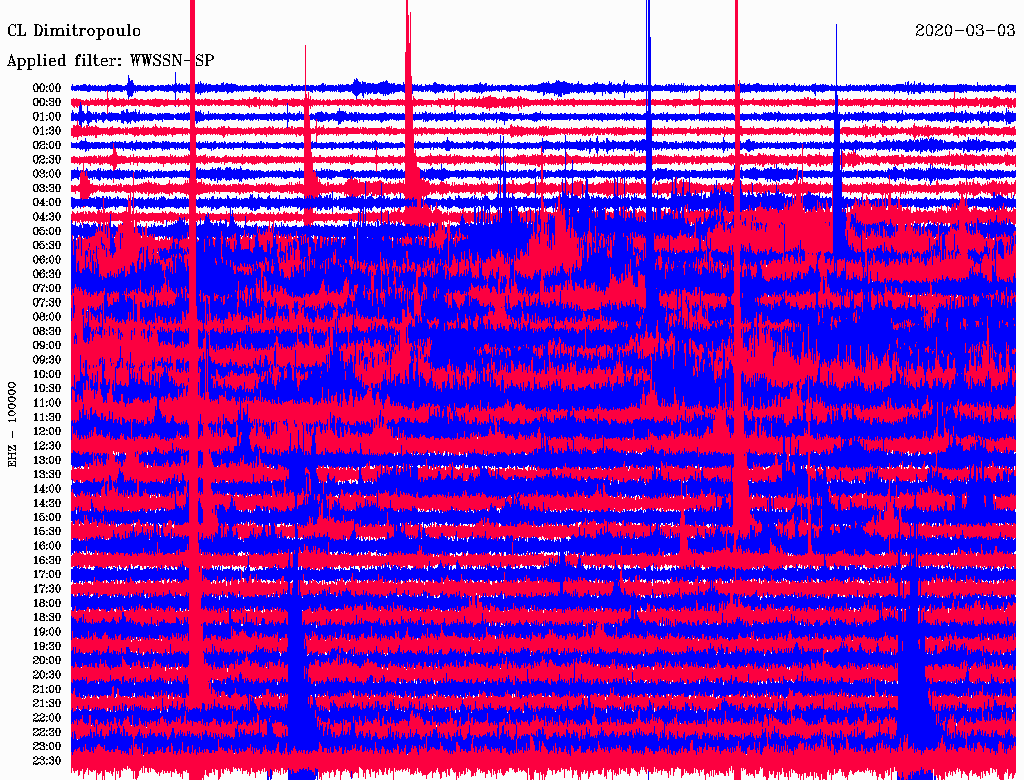Click the 09:00 time marker
The width and height of the screenshot is (1024, 780).
point(47,346)
